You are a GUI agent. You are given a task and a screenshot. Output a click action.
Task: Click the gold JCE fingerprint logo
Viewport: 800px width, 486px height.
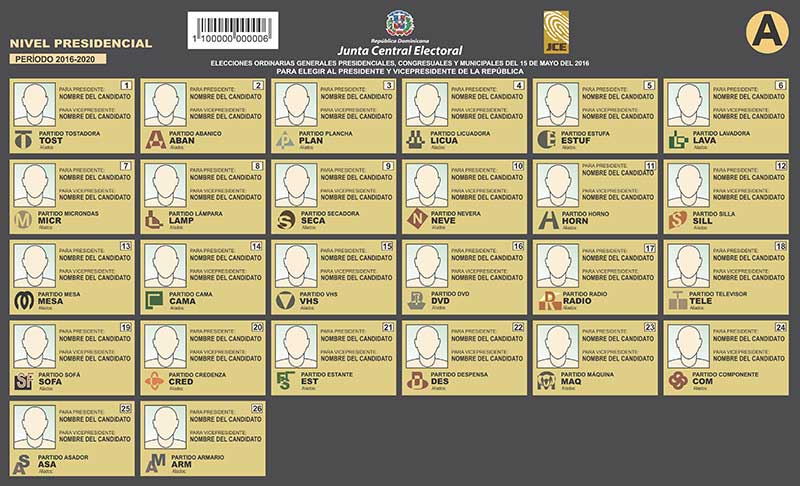click(556, 32)
